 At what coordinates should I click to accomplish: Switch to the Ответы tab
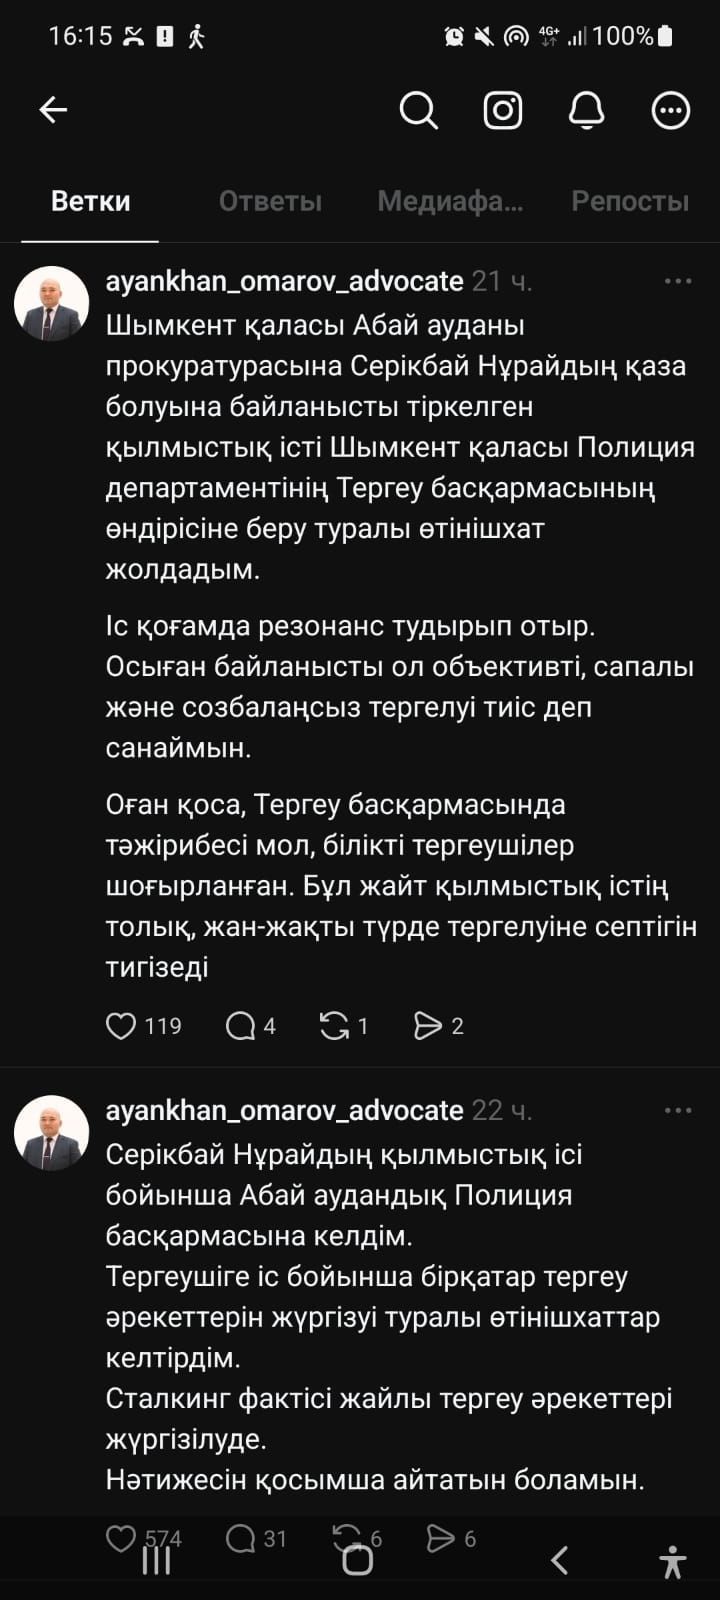pyautogui.click(x=270, y=201)
